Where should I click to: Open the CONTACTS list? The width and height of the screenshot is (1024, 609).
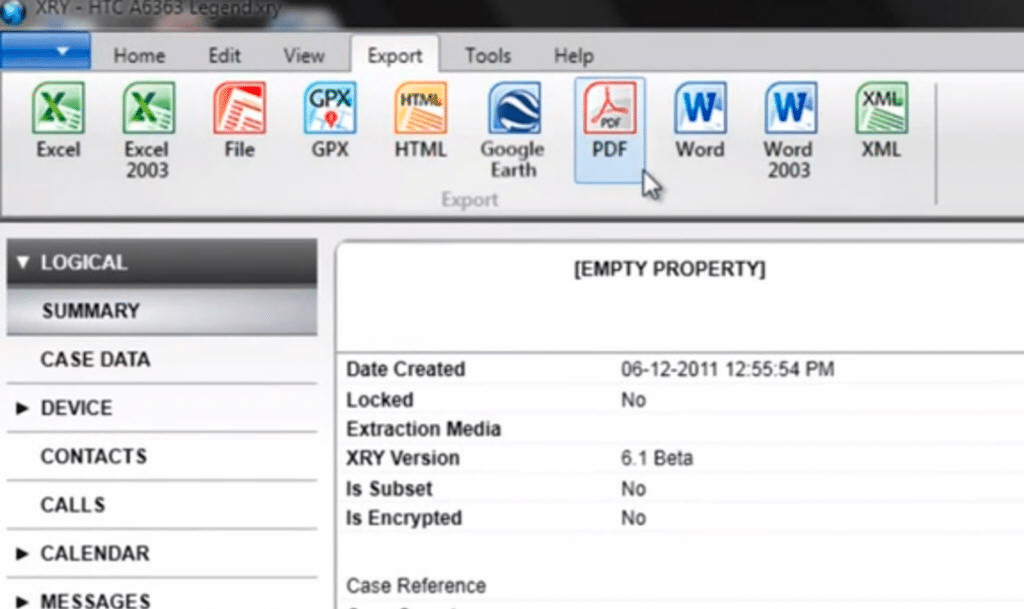tap(95, 456)
